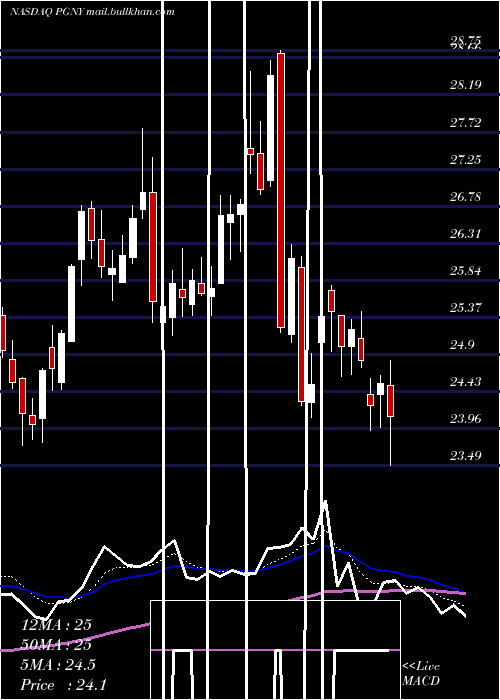This screenshot has height=700, width=500.
Task: Click the 24.43 price axis label
Action: 466,382
